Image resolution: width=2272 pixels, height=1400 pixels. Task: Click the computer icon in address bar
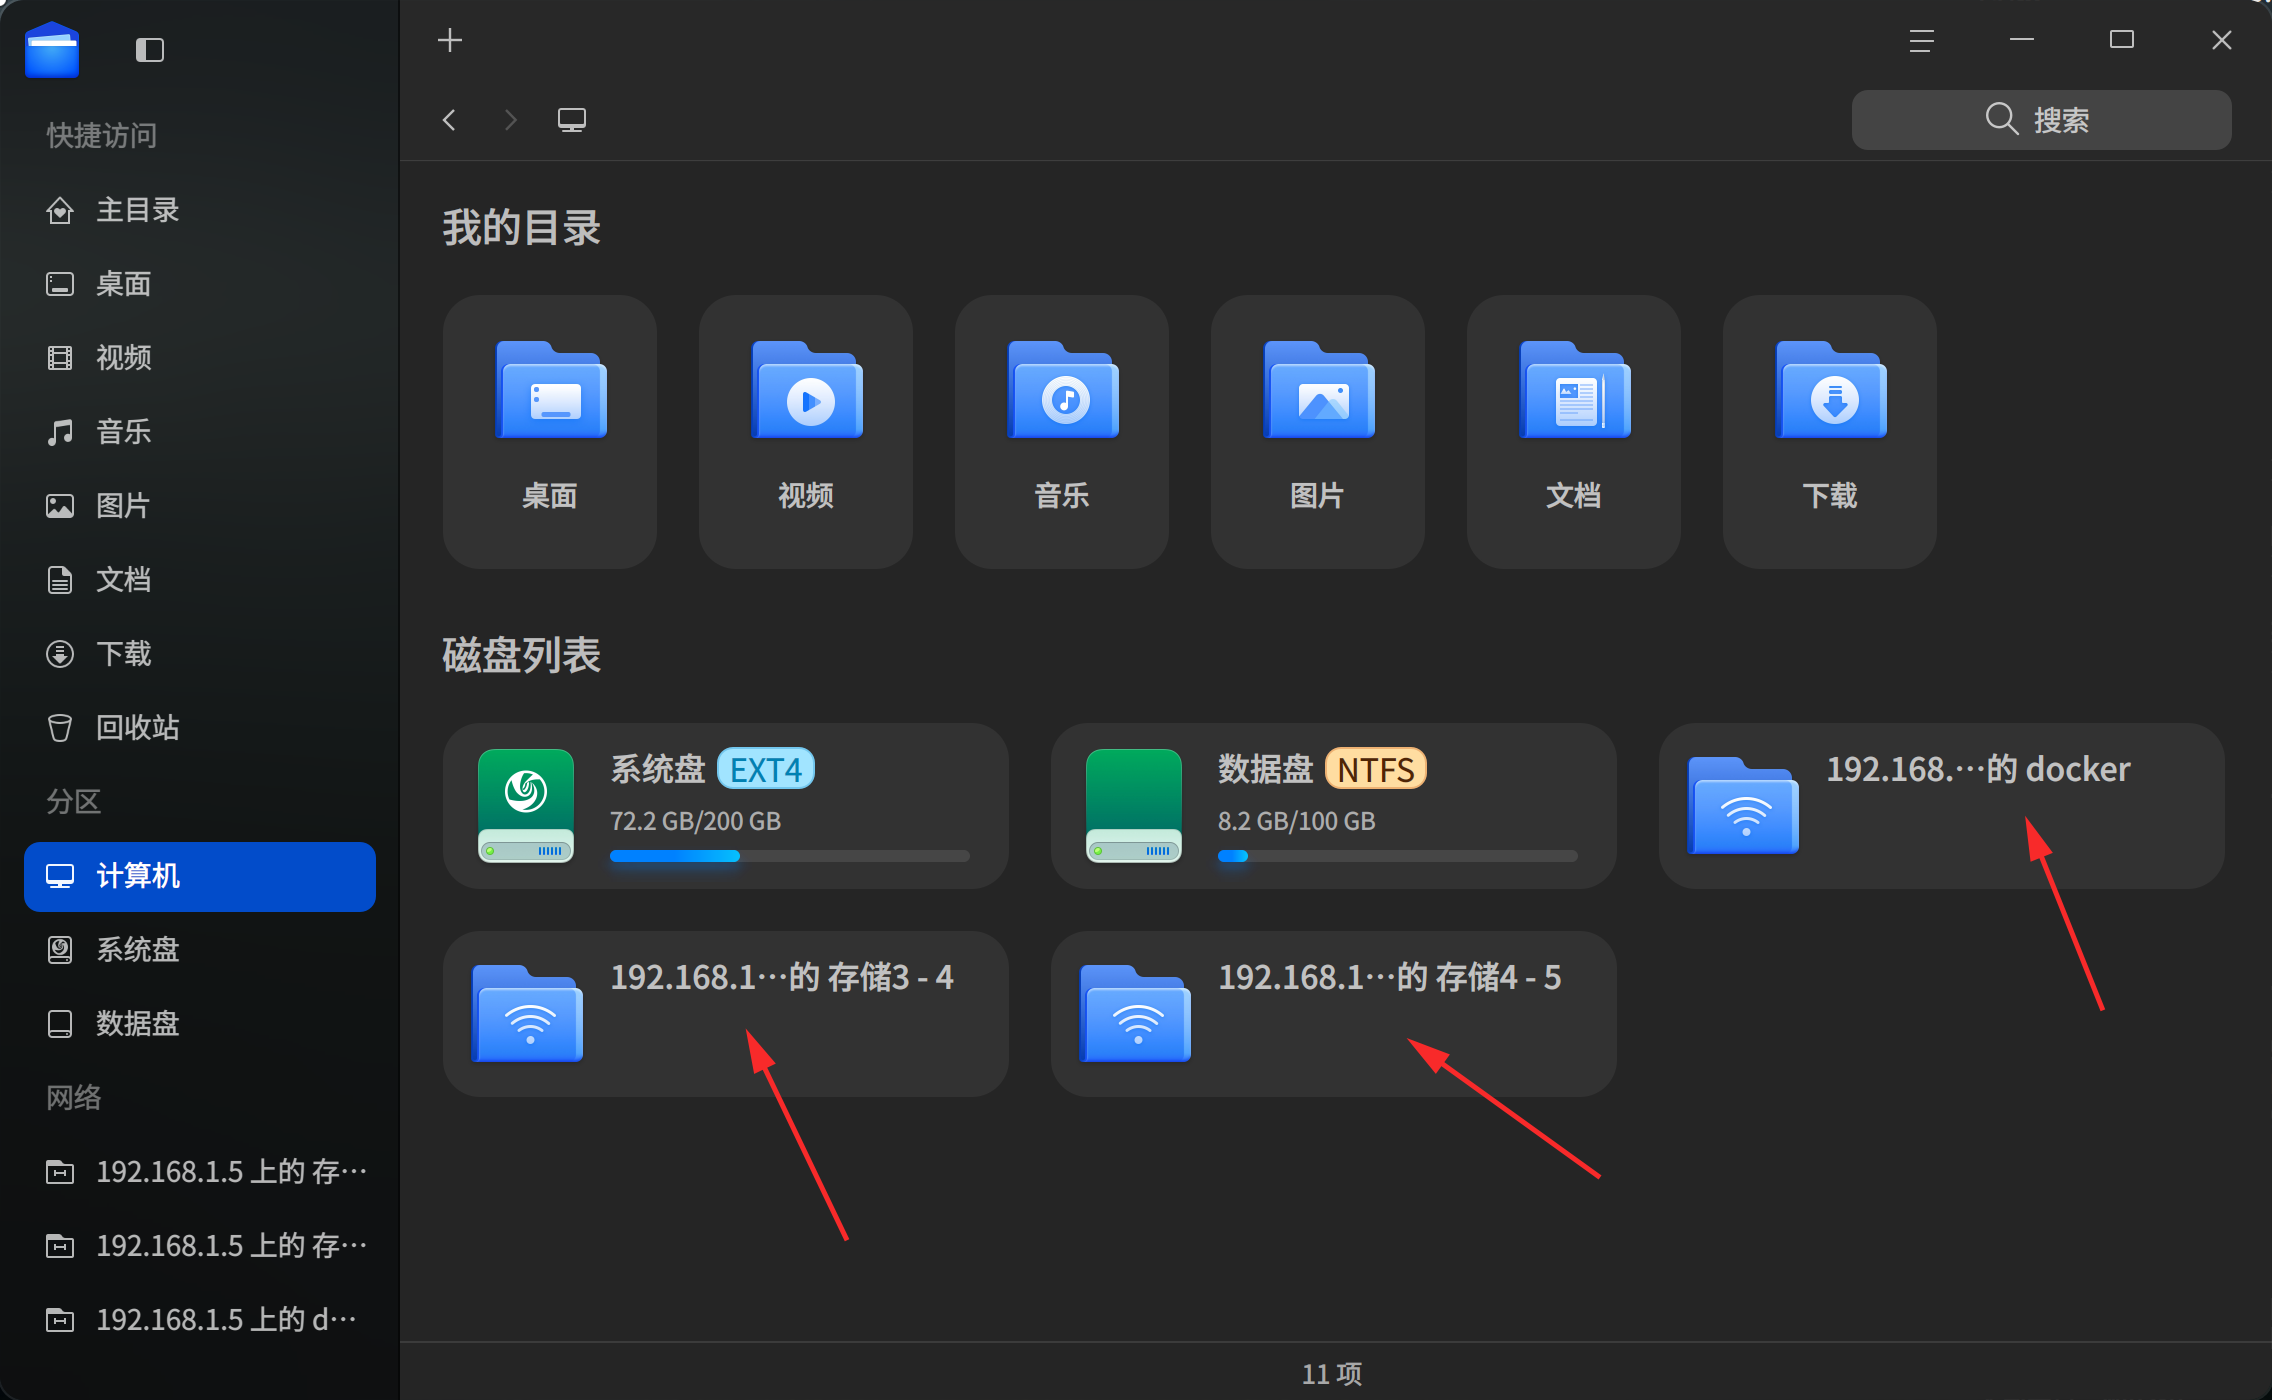click(572, 120)
